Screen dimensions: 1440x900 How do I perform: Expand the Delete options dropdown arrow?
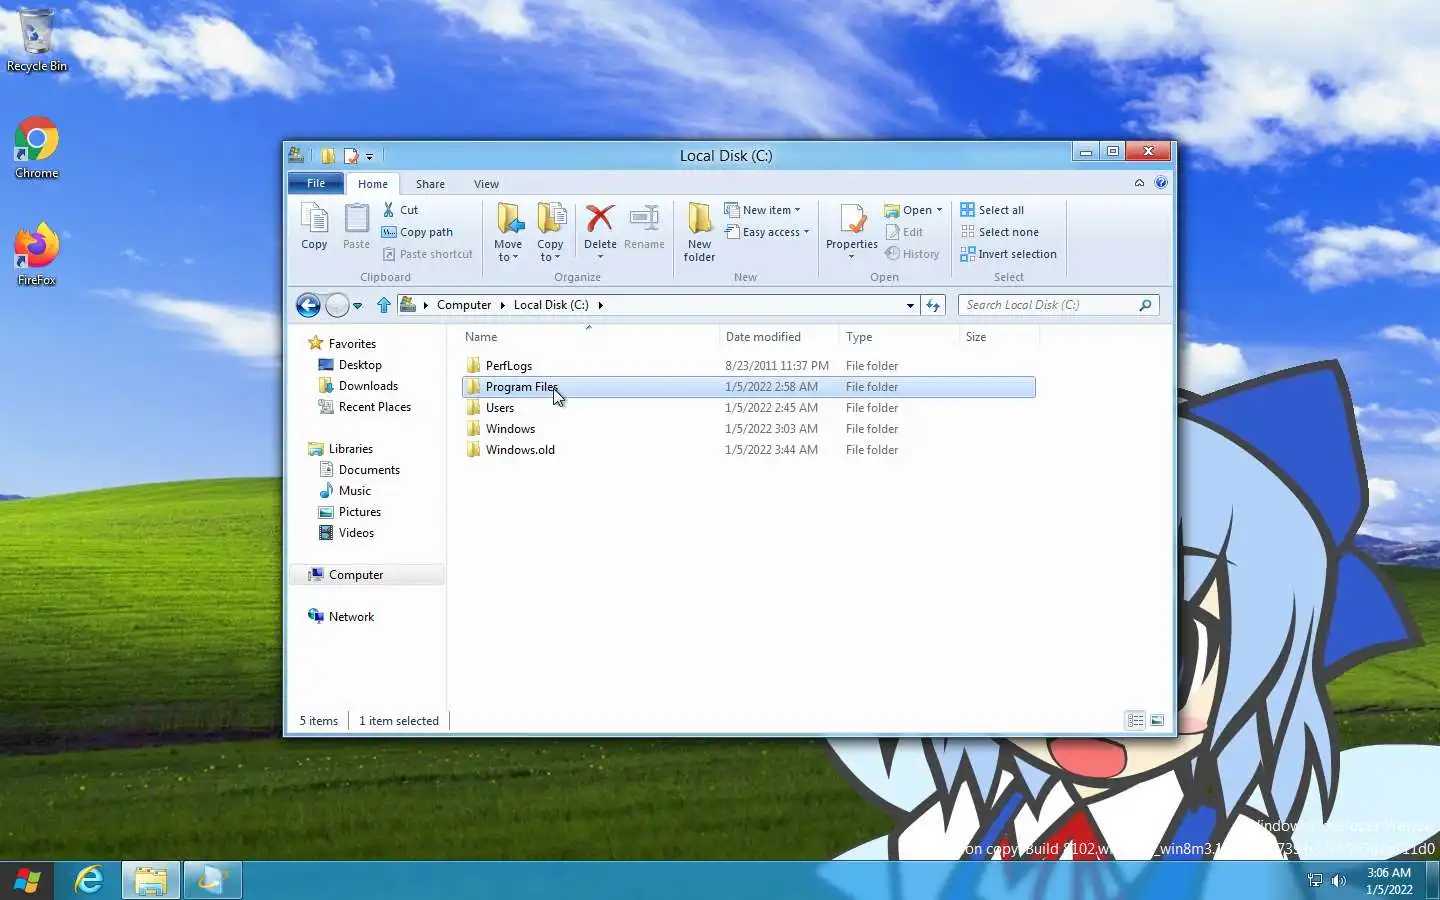coord(600,257)
